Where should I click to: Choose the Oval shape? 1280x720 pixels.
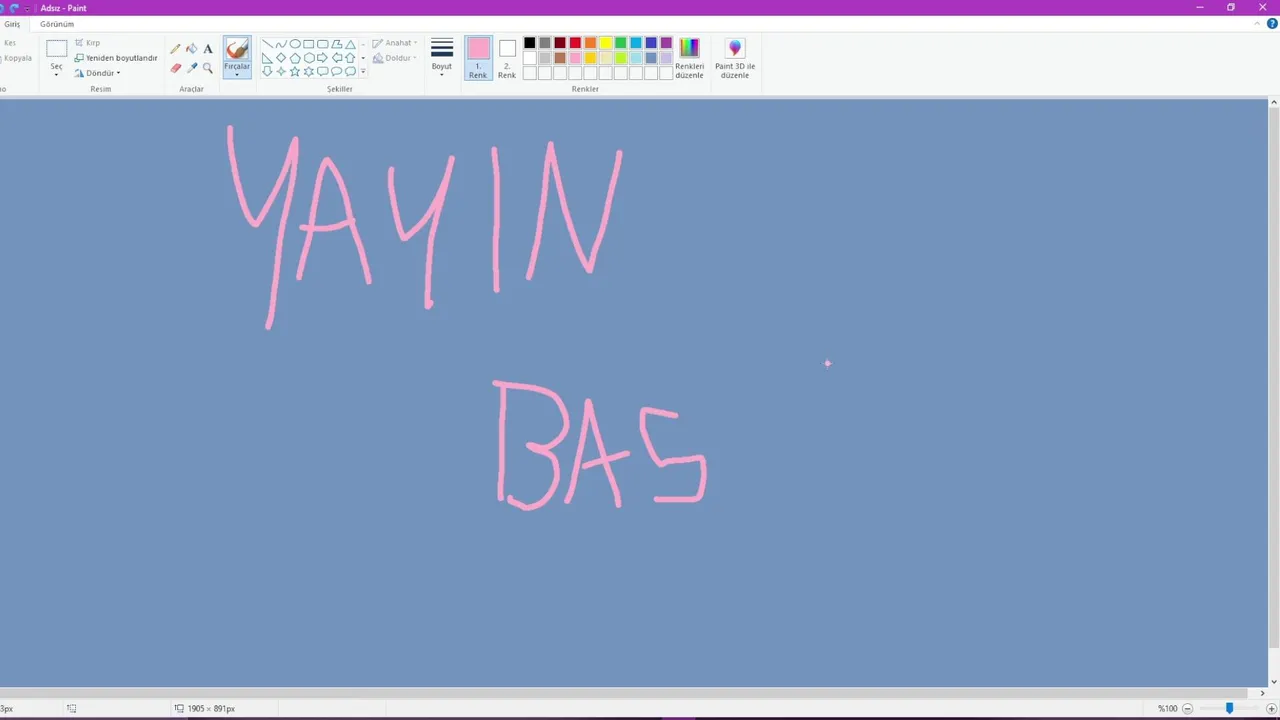click(295, 44)
